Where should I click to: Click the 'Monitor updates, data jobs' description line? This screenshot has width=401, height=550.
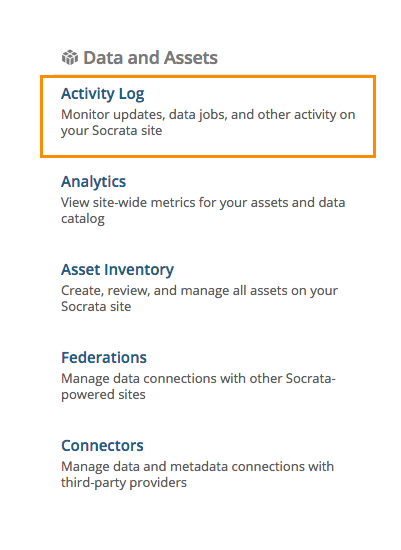[208, 115]
